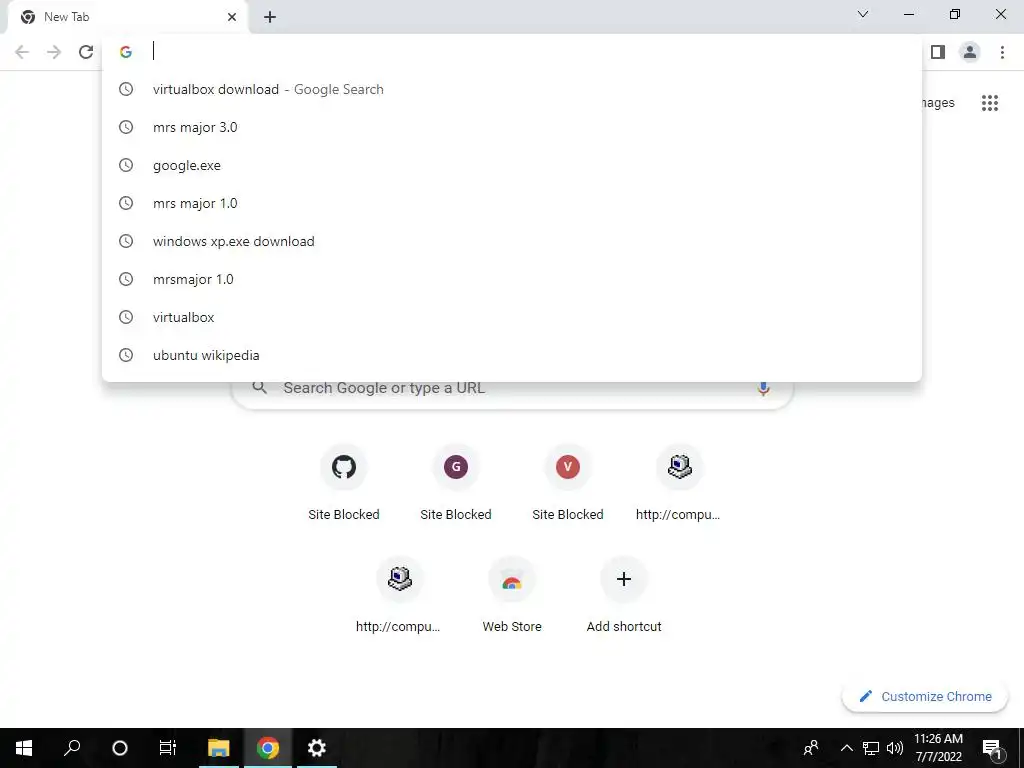
Task: Click the Google G icon in address bar
Action: 126,52
